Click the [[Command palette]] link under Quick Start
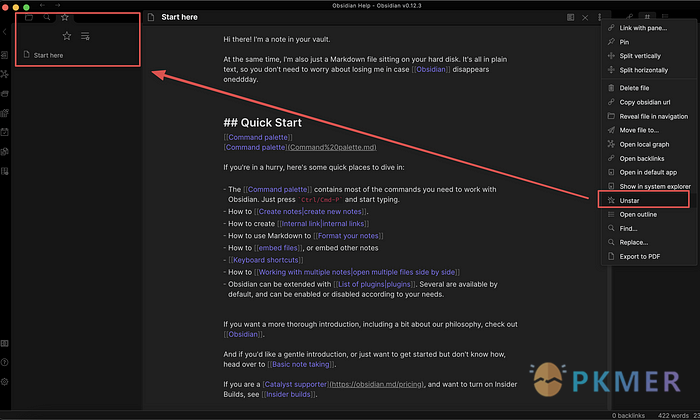700x420 pixels. coord(258,137)
